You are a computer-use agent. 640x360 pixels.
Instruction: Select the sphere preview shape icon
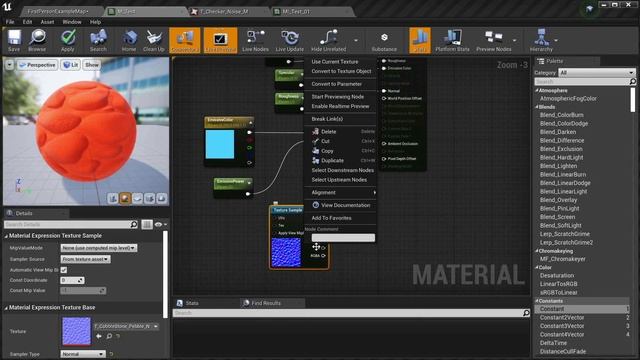coord(125,198)
